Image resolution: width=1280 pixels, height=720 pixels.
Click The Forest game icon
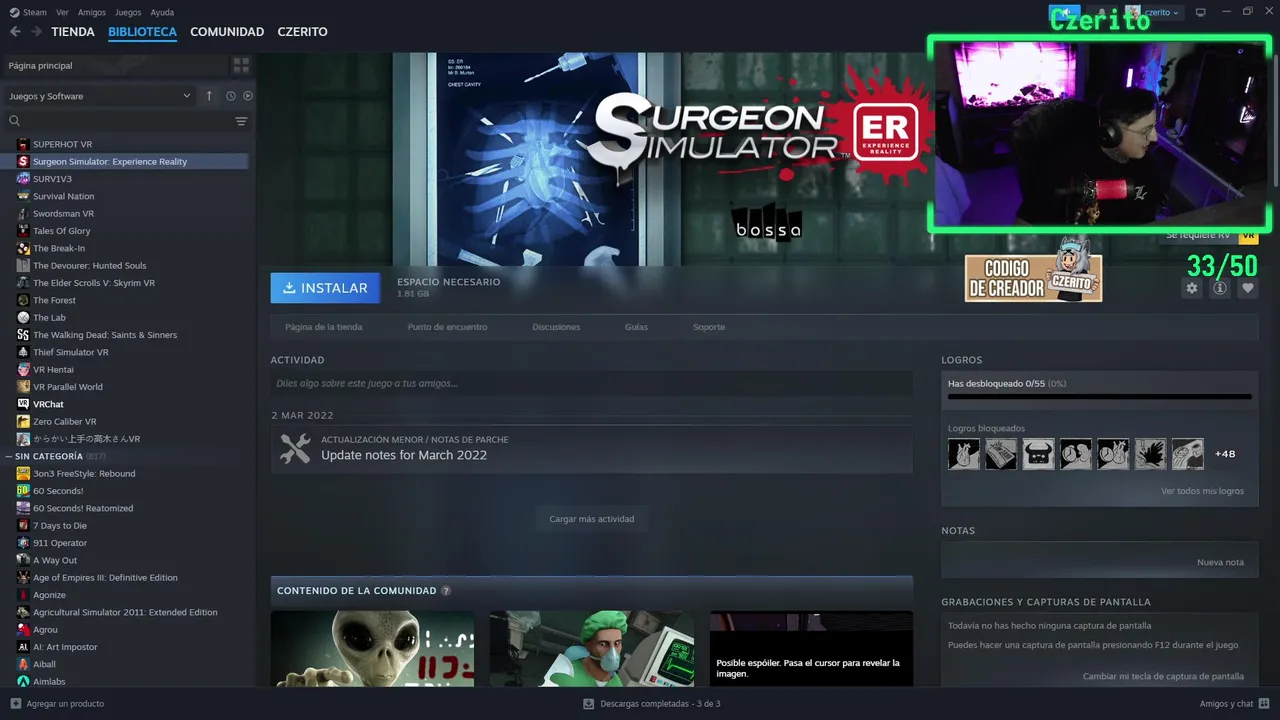(23, 300)
